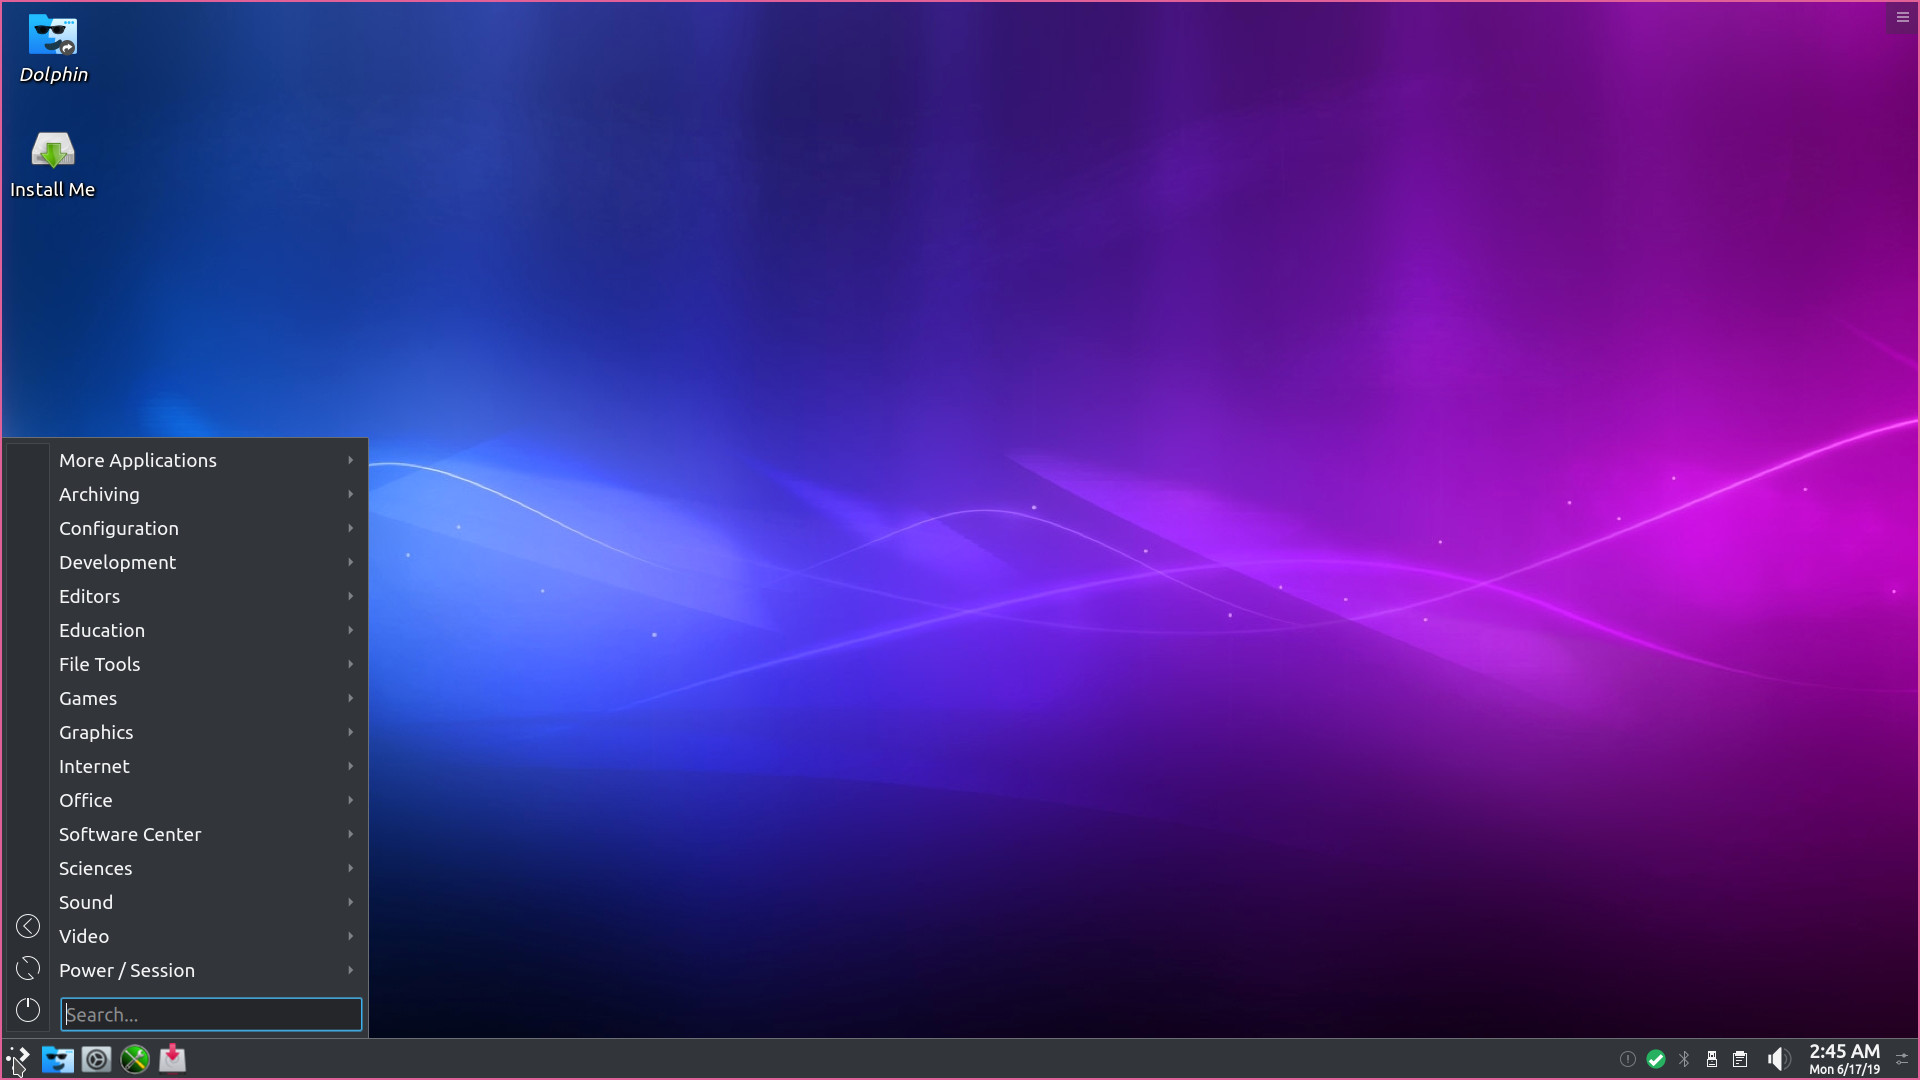This screenshot has height=1080, width=1920.
Task: Click the preferences wheel icon in the taskbar
Action: click(96, 1059)
